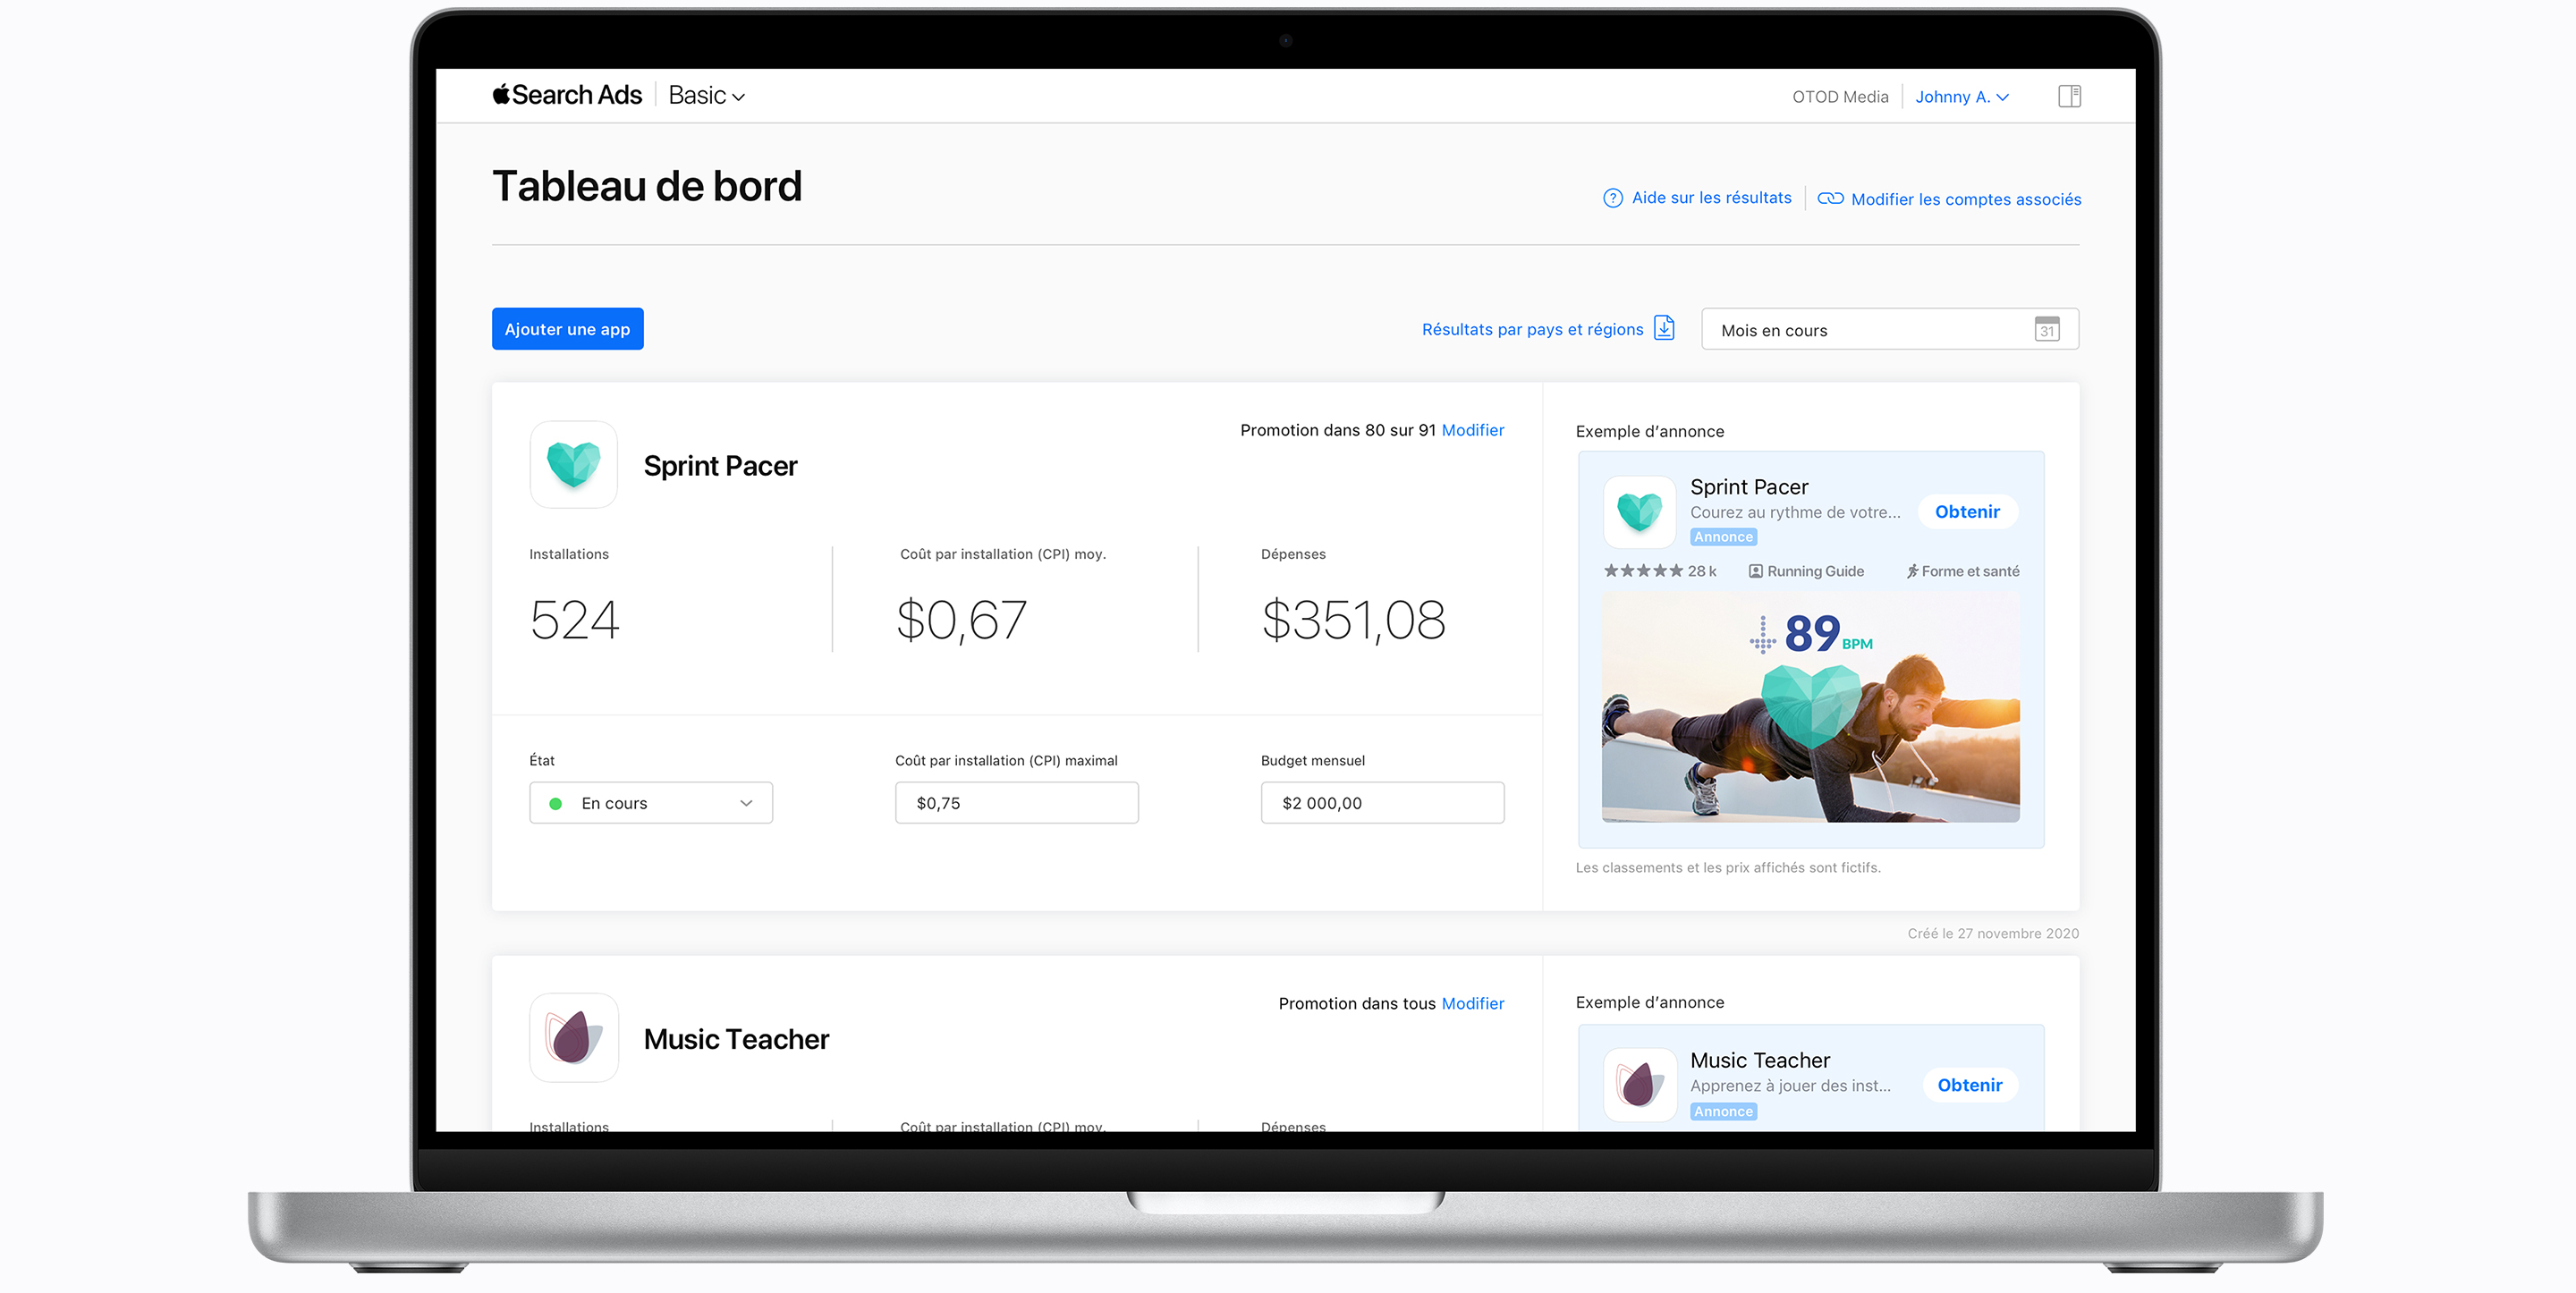Toggle the Sprint Pacer campaign state
Image resolution: width=2576 pixels, height=1293 pixels.
pyautogui.click(x=649, y=803)
